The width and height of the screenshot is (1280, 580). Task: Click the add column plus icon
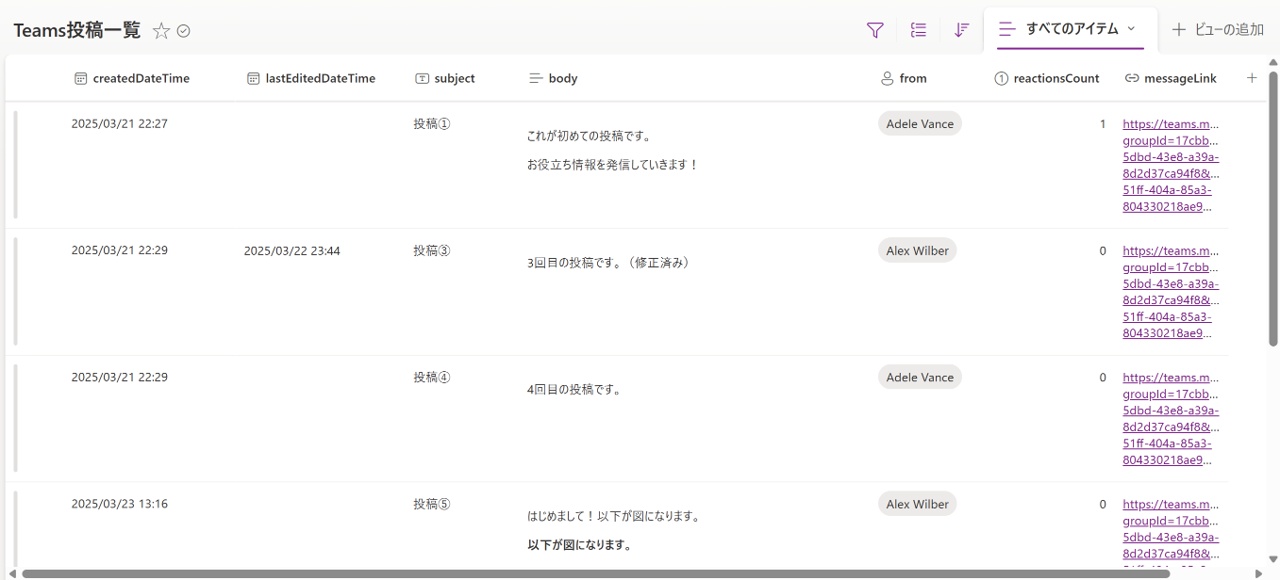tap(1251, 78)
